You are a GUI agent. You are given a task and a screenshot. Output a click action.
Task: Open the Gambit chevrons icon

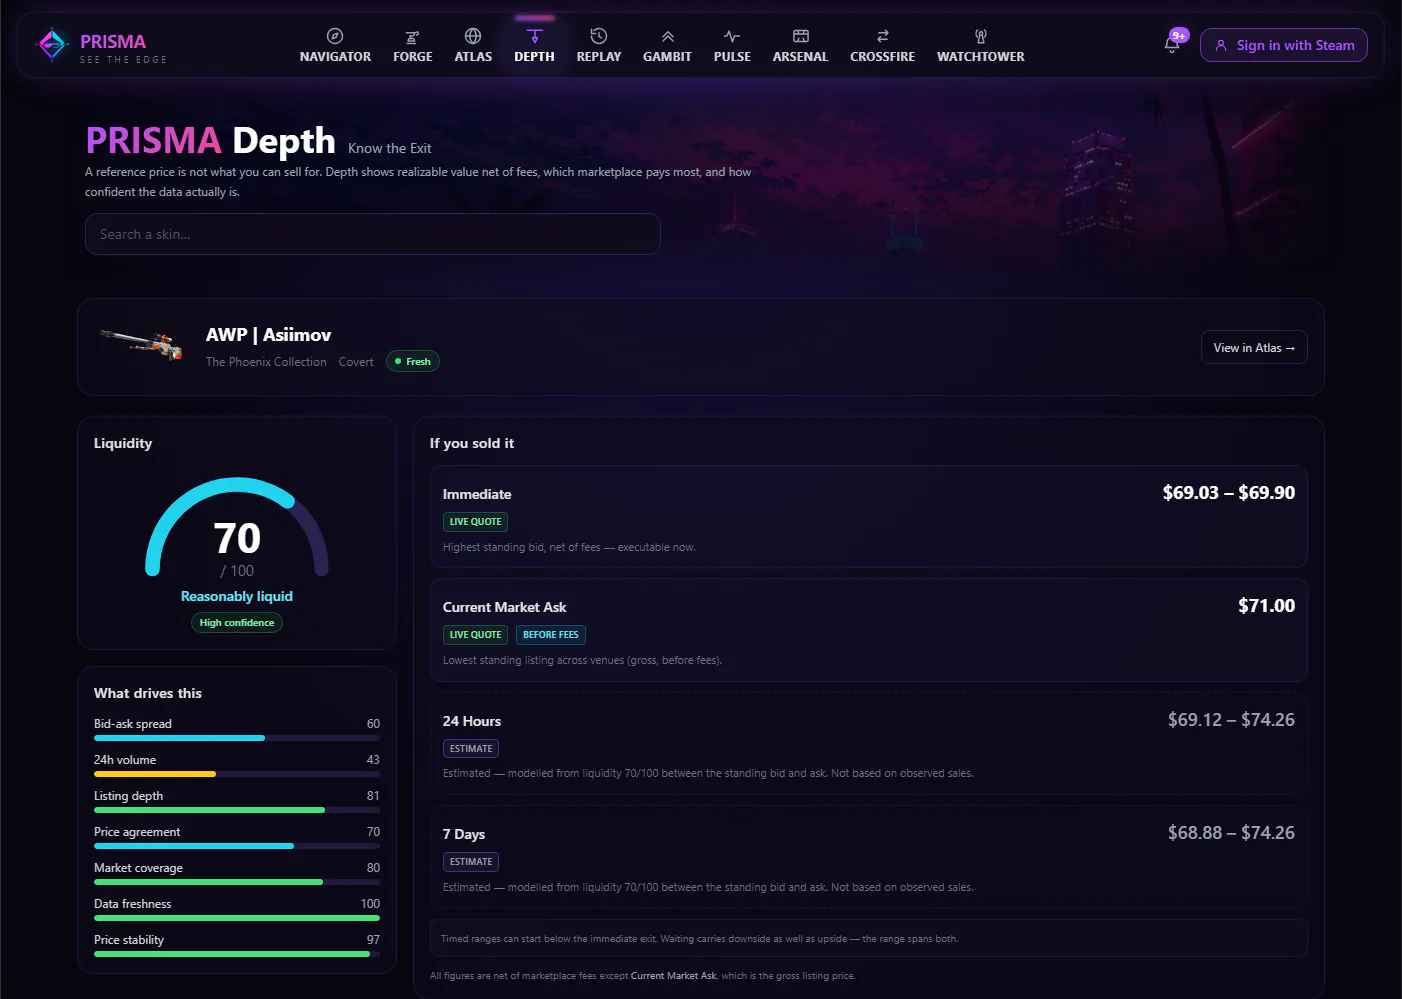tap(667, 37)
